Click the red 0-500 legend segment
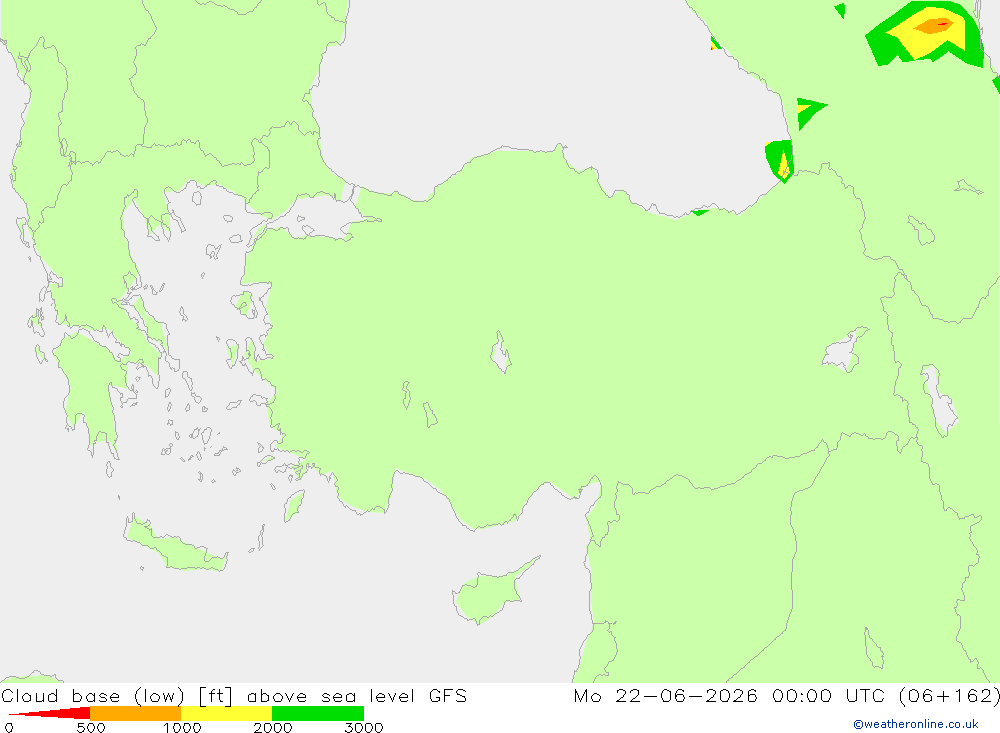Image resolution: width=1000 pixels, height=733 pixels. tap(49, 713)
